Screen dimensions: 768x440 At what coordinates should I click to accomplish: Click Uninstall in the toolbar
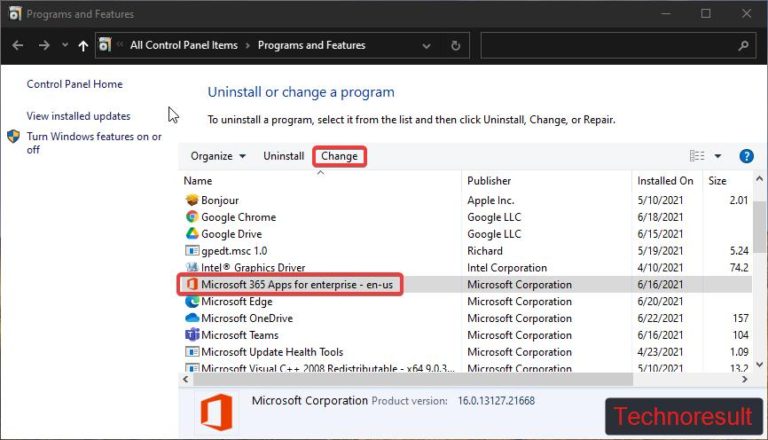283,156
